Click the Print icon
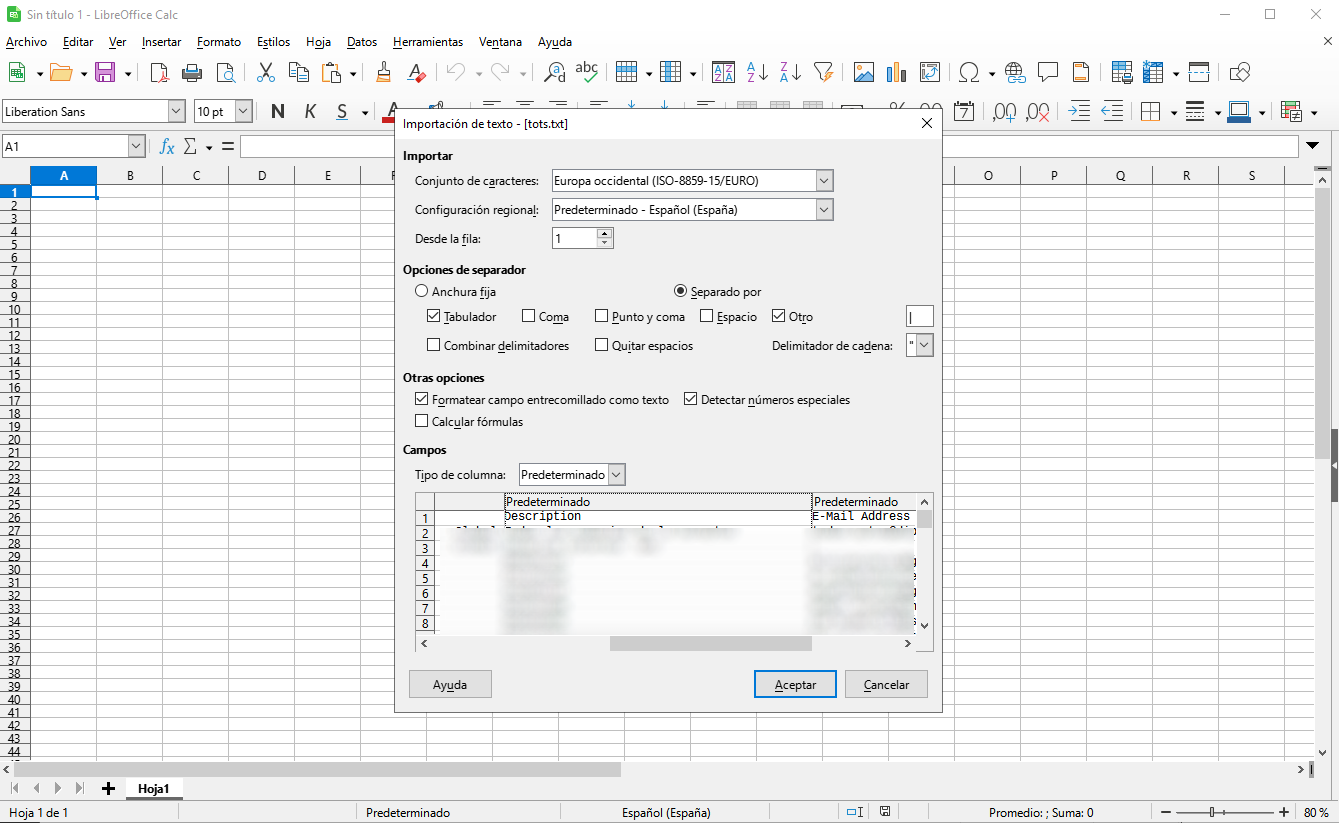This screenshot has width=1339, height=823. [192, 73]
